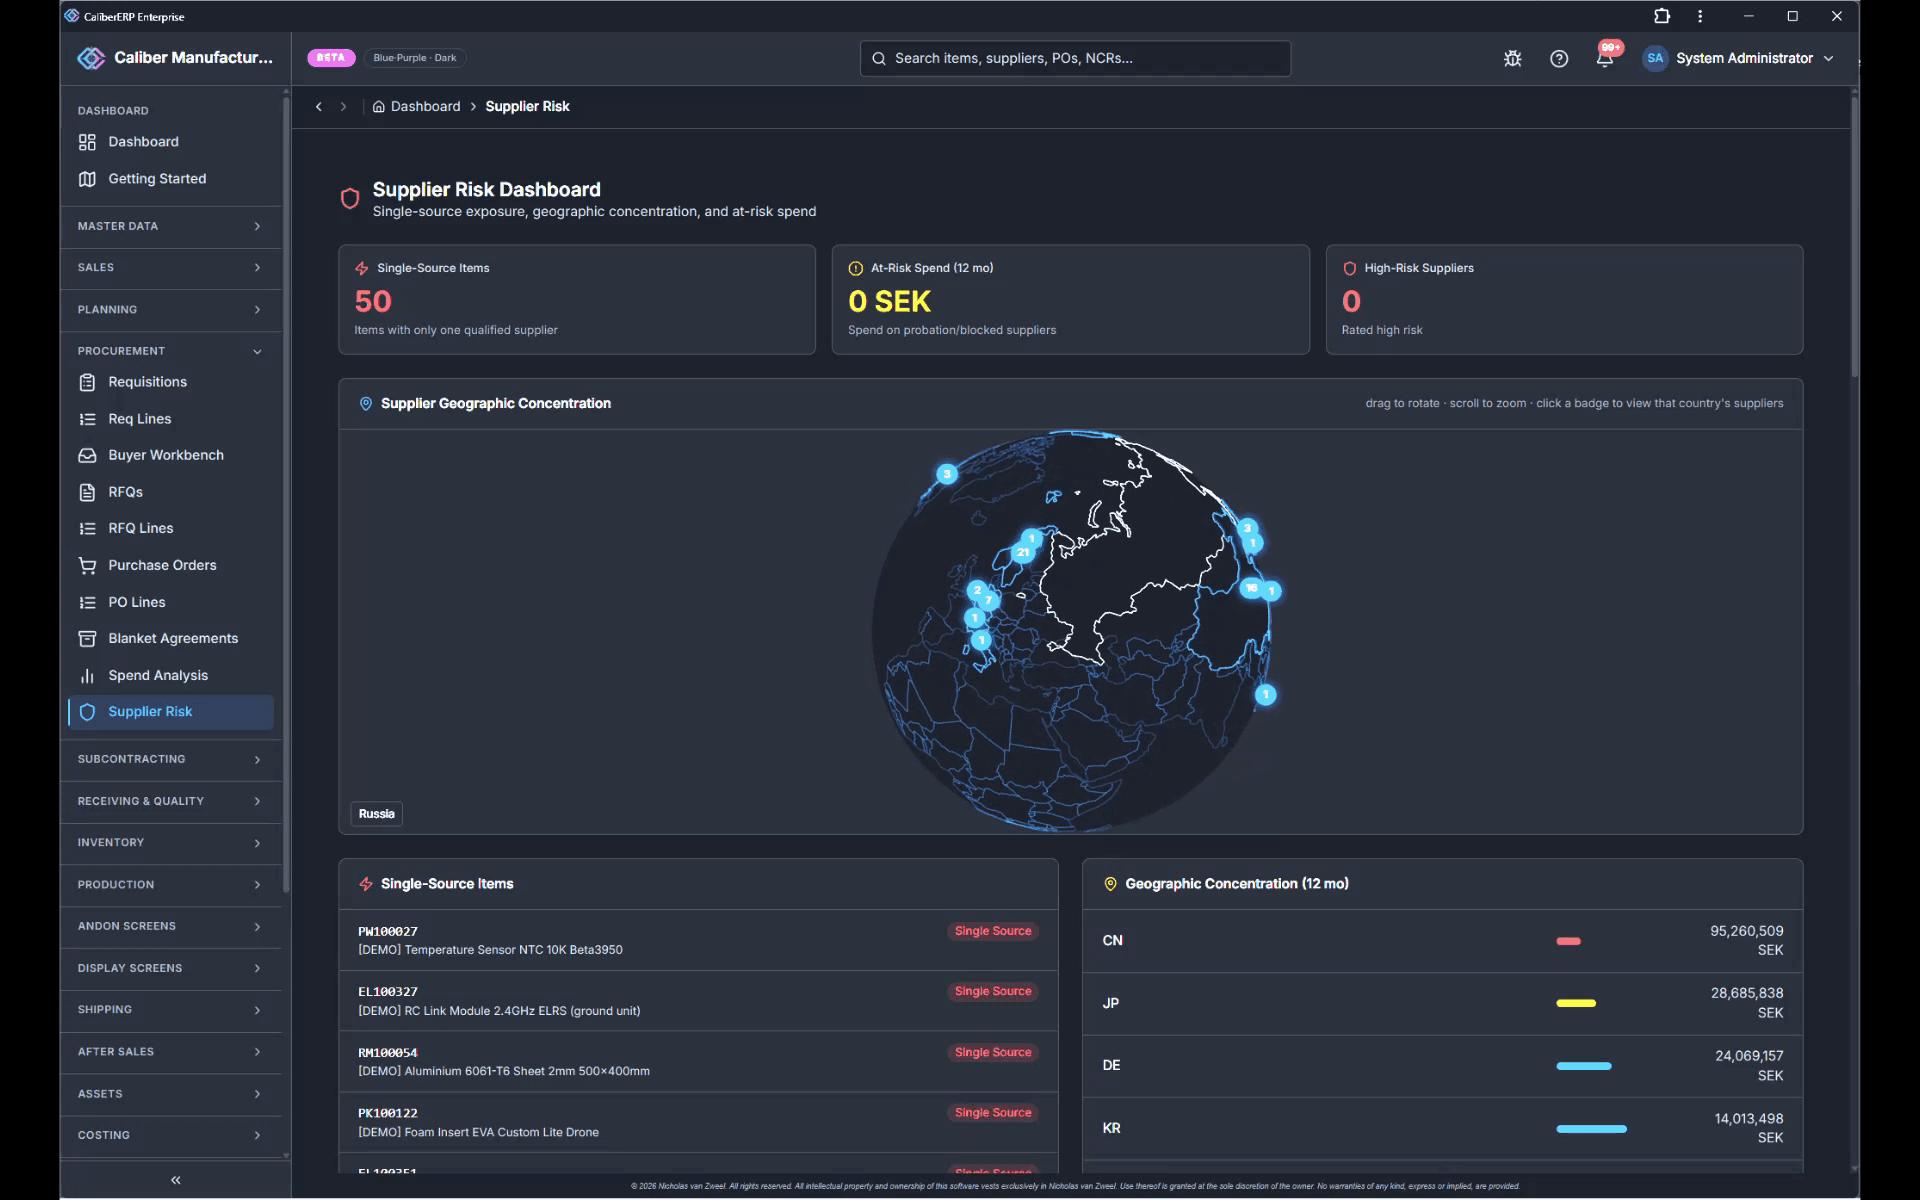Click the DE concentration bar
This screenshot has width=1920, height=1200.
[x=1584, y=1066]
